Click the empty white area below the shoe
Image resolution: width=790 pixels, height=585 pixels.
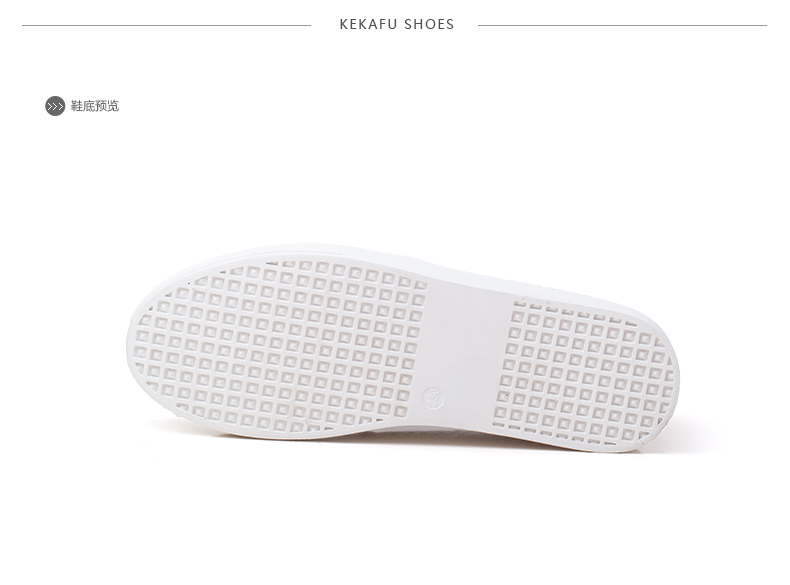(x=395, y=519)
